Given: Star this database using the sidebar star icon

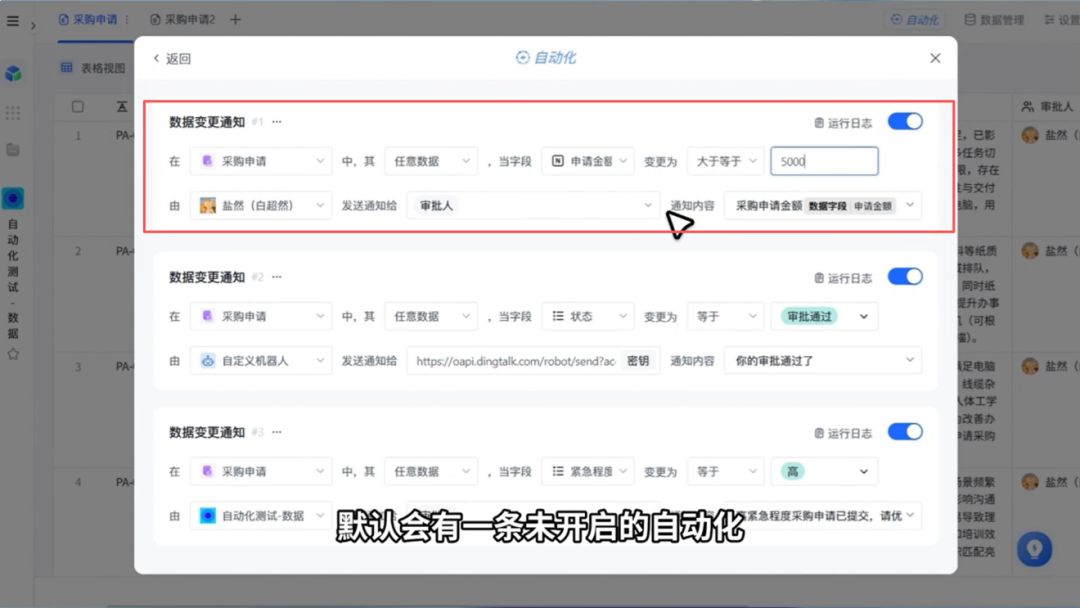Looking at the screenshot, I should pyautogui.click(x=13, y=354).
